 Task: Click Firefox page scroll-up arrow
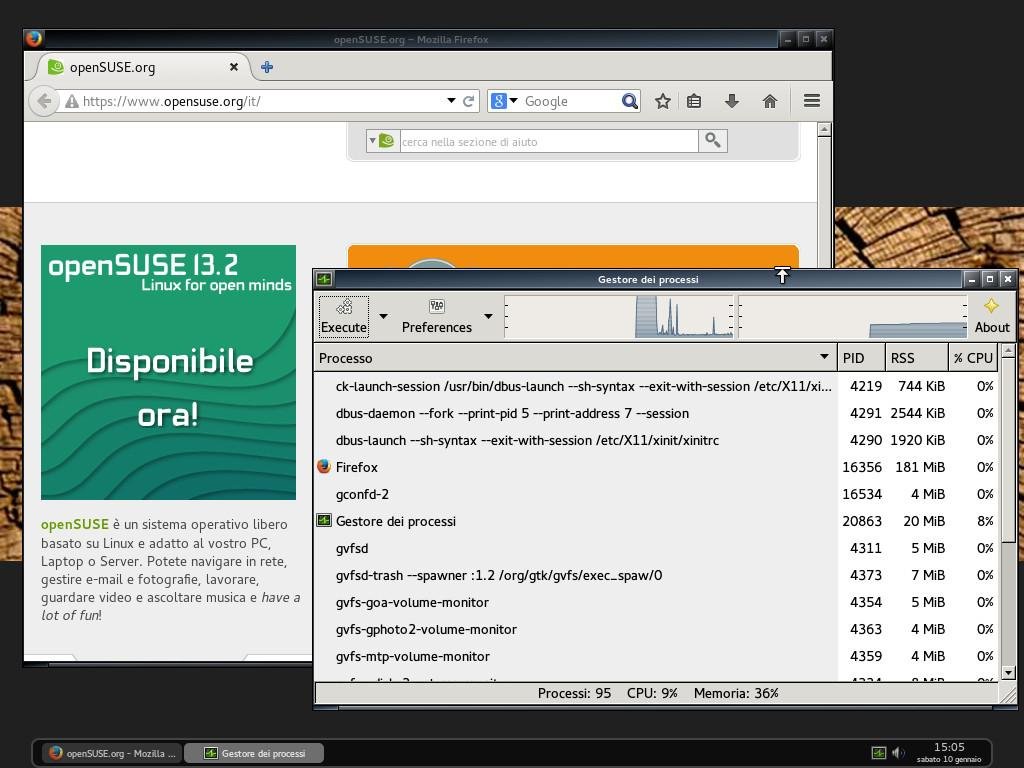[x=824, y=129]
